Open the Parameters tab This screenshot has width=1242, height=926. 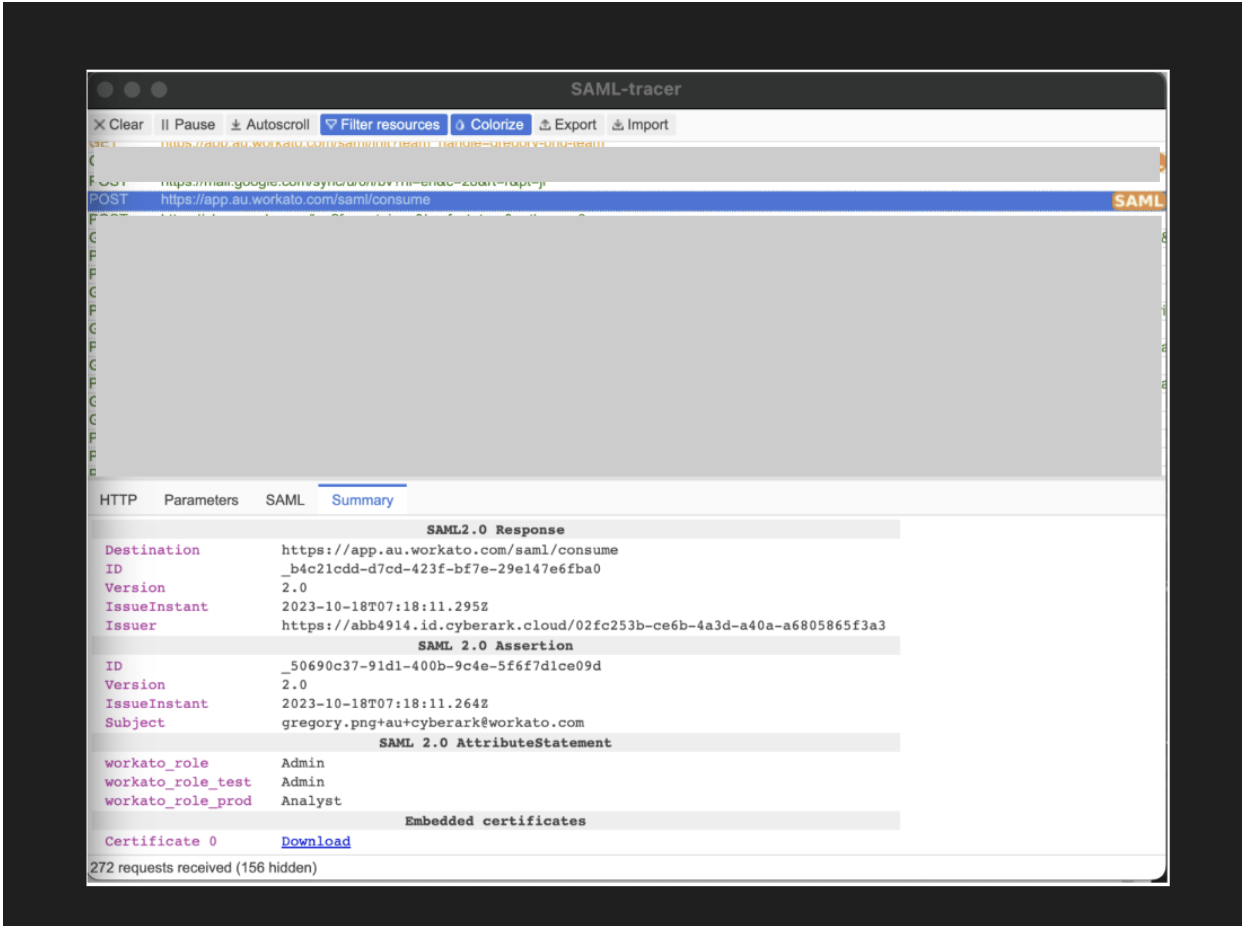[200, 499]
